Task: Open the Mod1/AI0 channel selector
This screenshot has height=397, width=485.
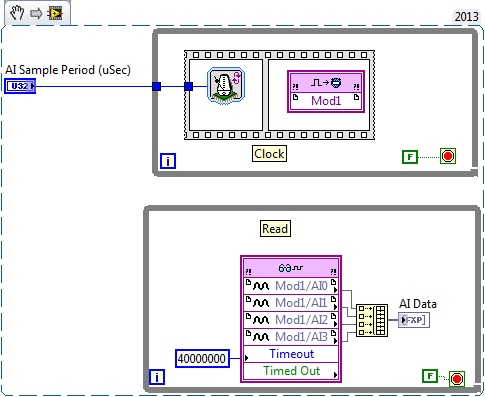Action: (x=291, y=286)
